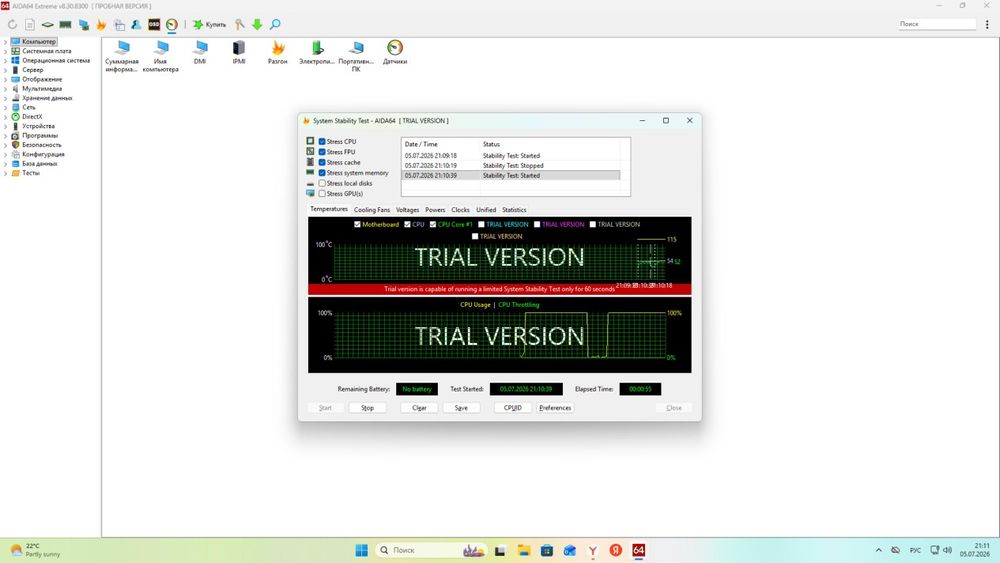Image resolution: width=1000 pixels, height=563 pixels.
Task: Expand Операционная система tree node
Action: 5,61
